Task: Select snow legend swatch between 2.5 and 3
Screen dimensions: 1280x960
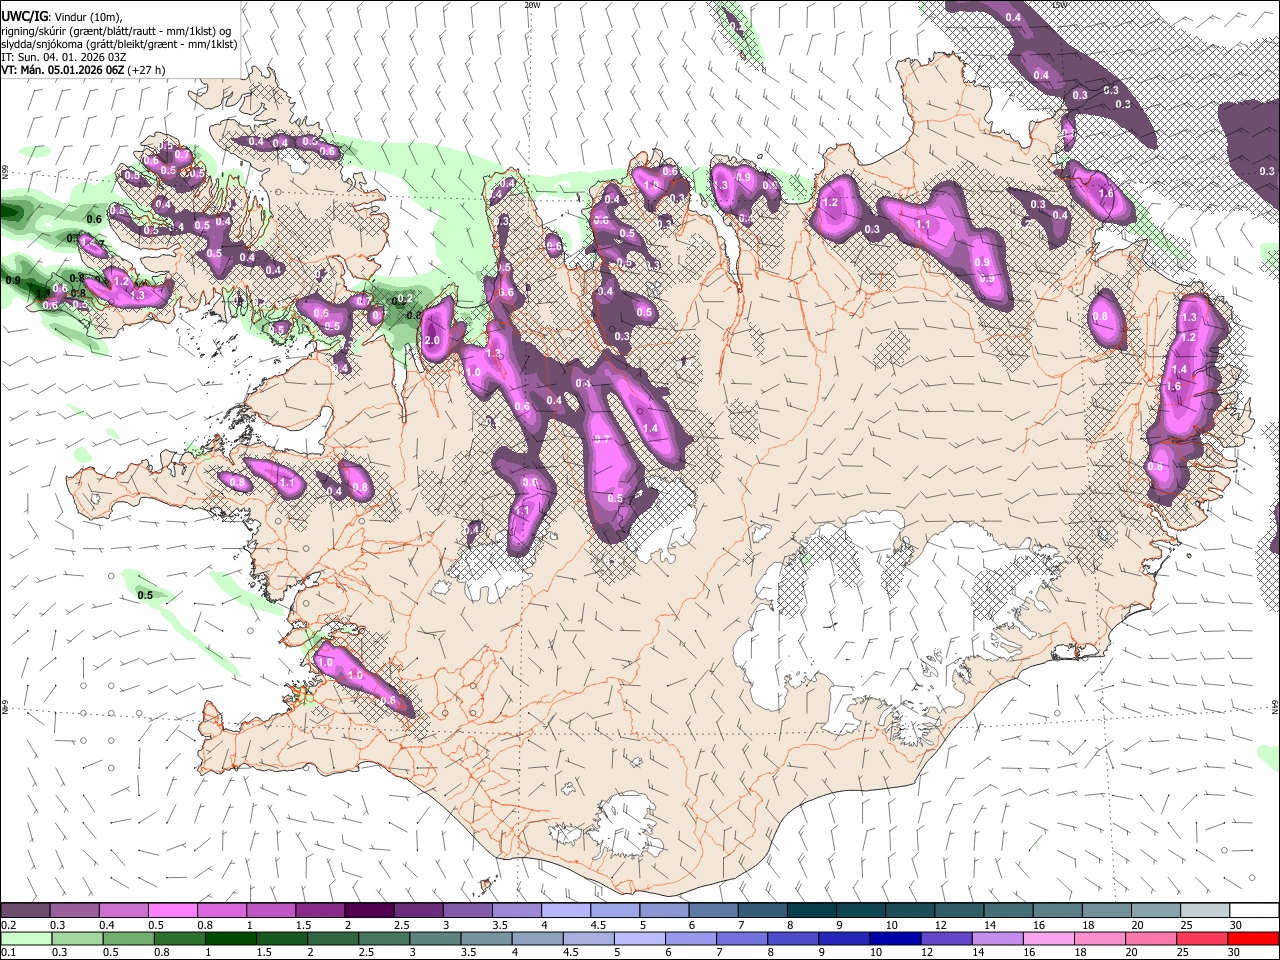Action: [417, 911]
